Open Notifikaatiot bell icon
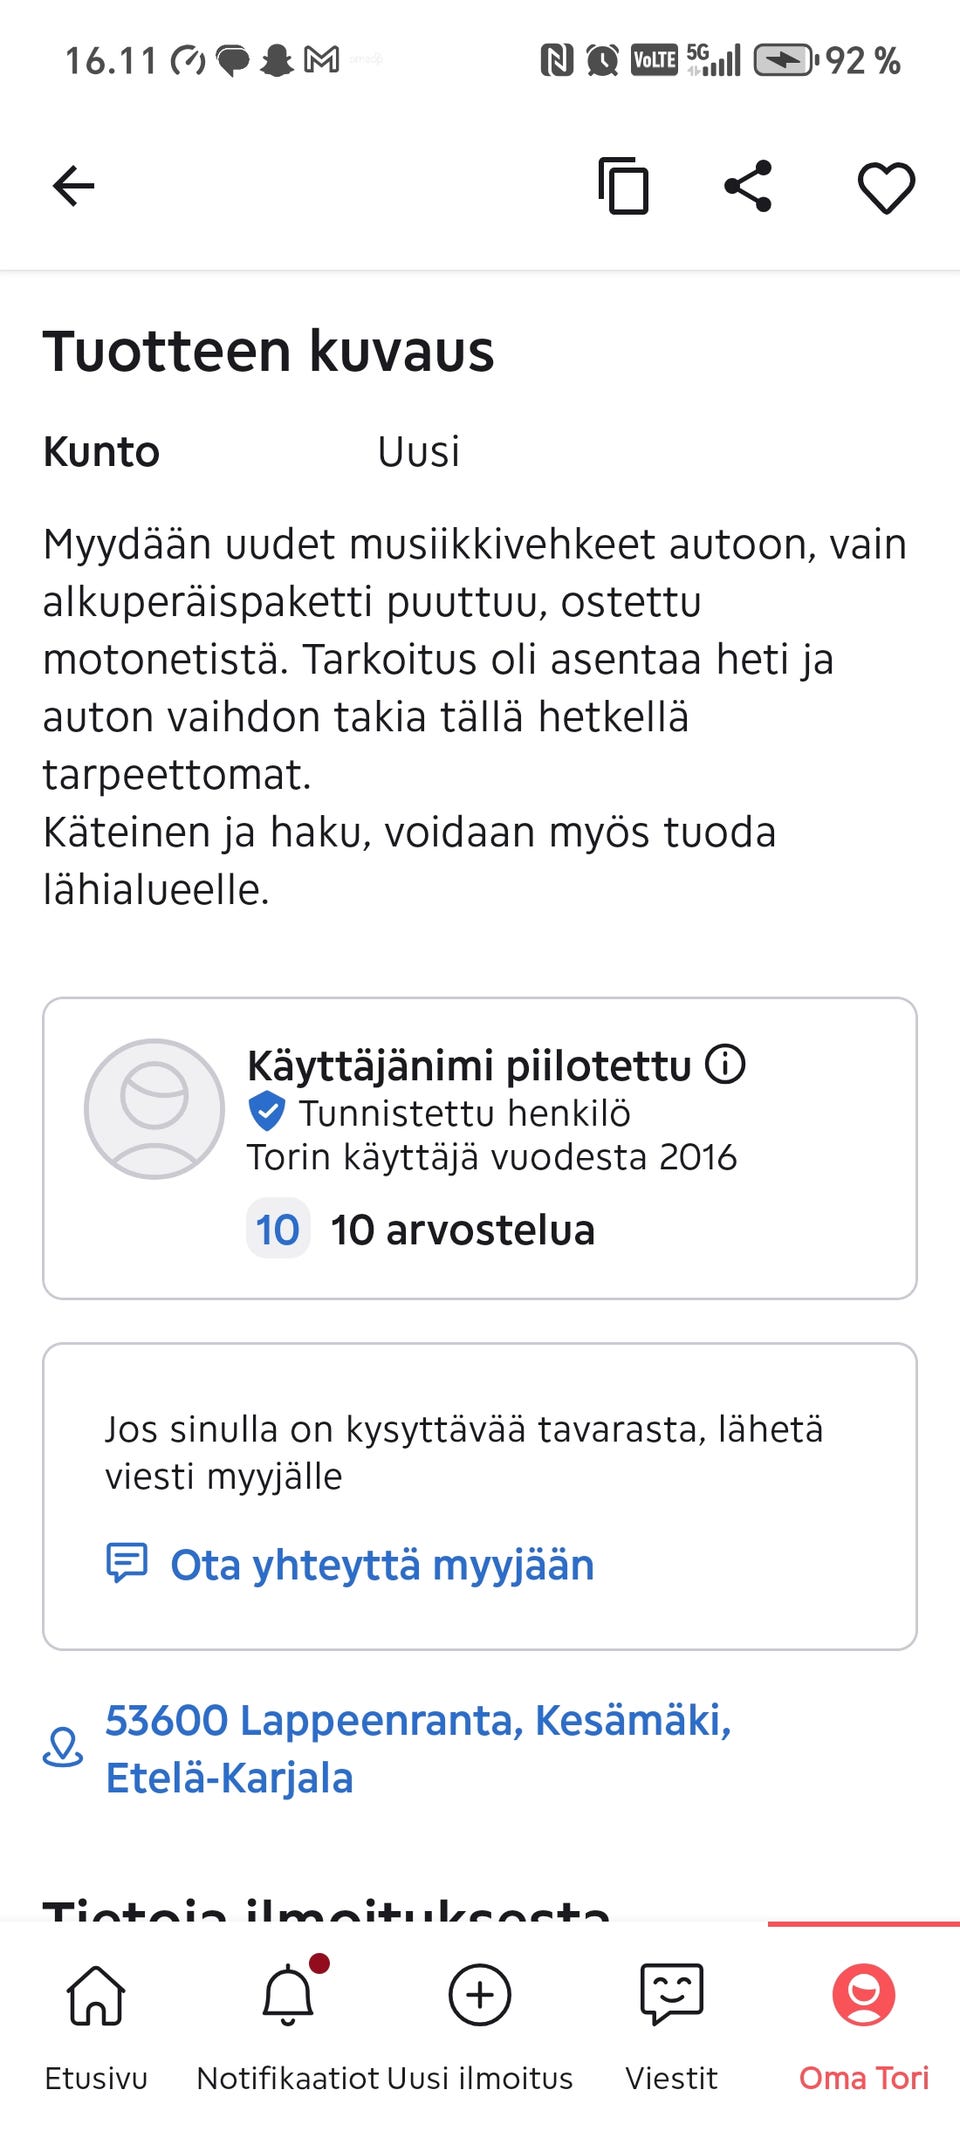The height and width of the screenshot is (2131, 960). [287, 1996]
